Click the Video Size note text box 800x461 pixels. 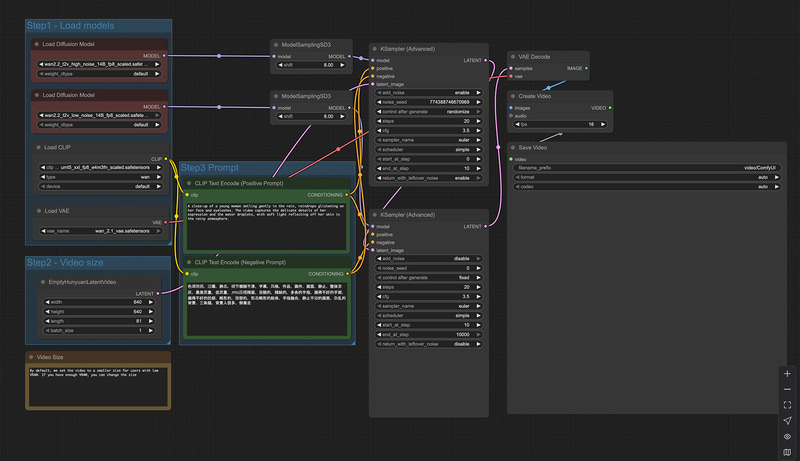pyautogui.click(x=98, y=386)
